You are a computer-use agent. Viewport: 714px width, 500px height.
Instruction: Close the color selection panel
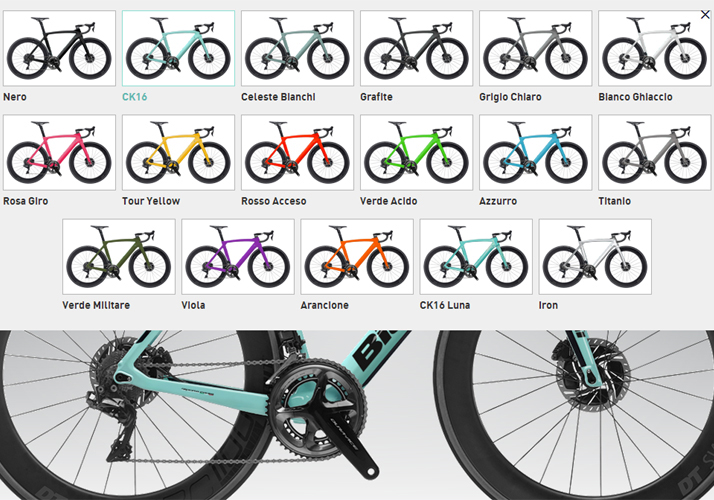tap(705, 15)
